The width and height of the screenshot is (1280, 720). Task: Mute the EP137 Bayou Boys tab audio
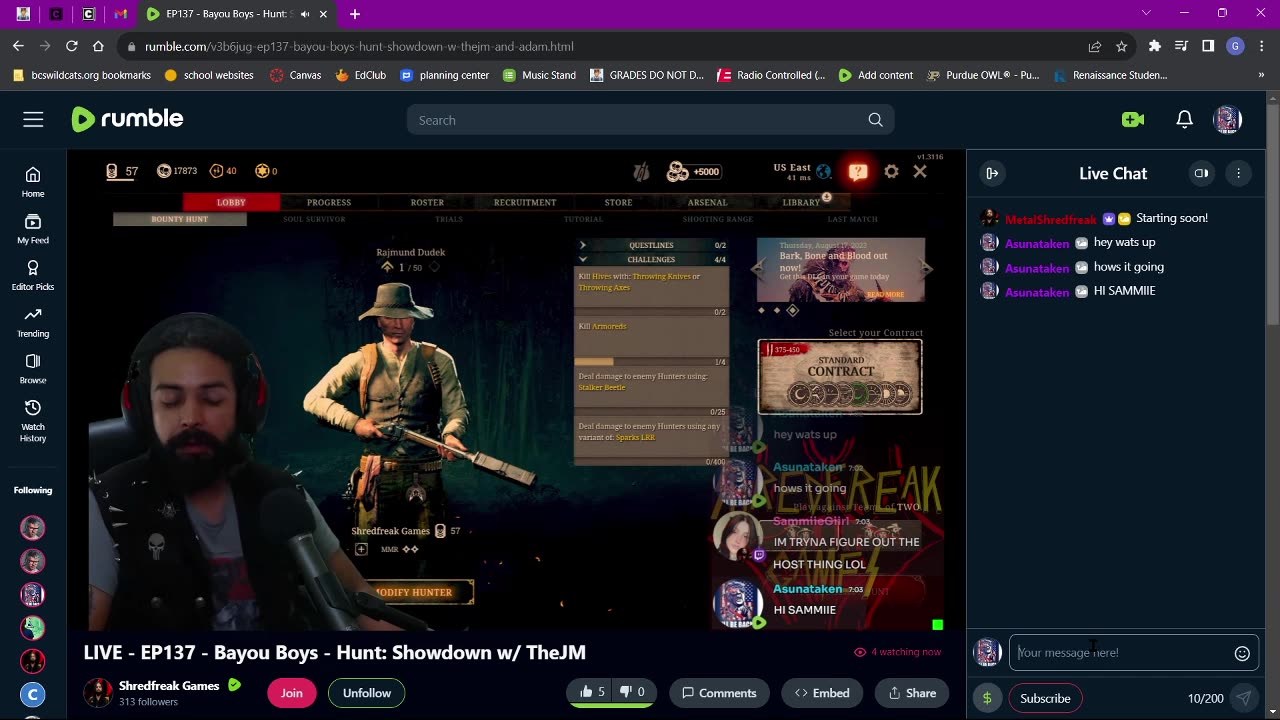[305, 14]
